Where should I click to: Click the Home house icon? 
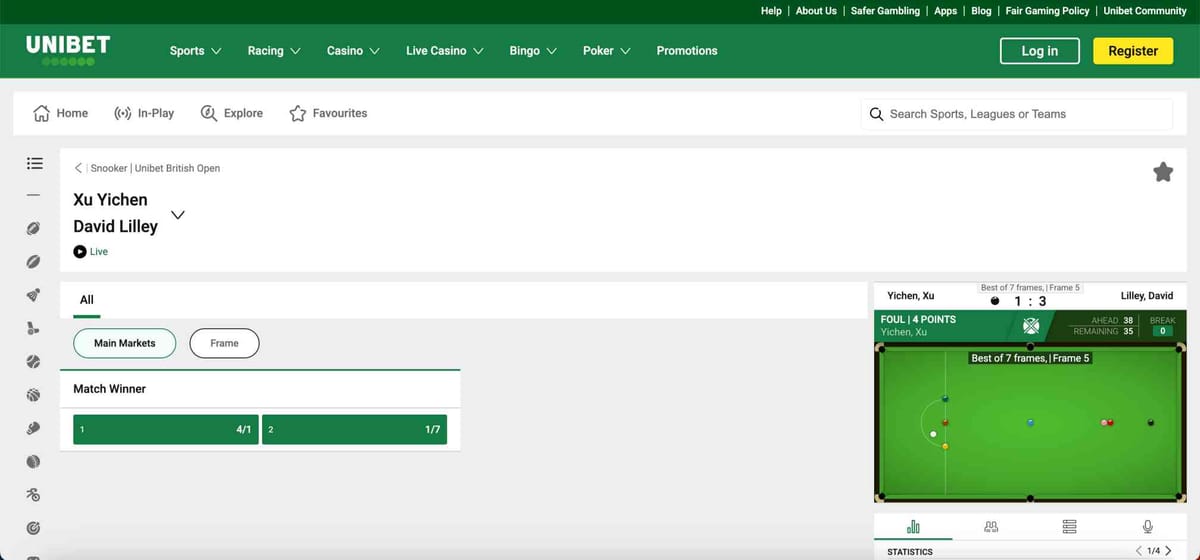[41, 113]
